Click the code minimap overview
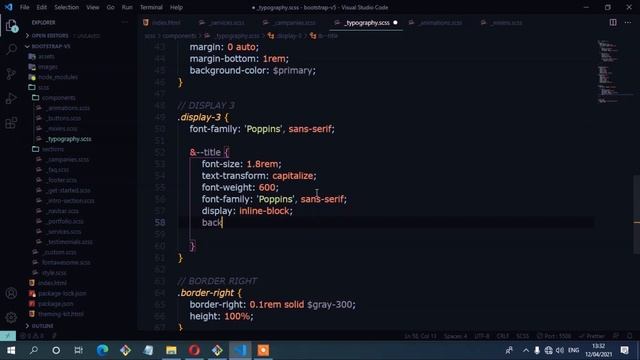 tap(615, 71)
